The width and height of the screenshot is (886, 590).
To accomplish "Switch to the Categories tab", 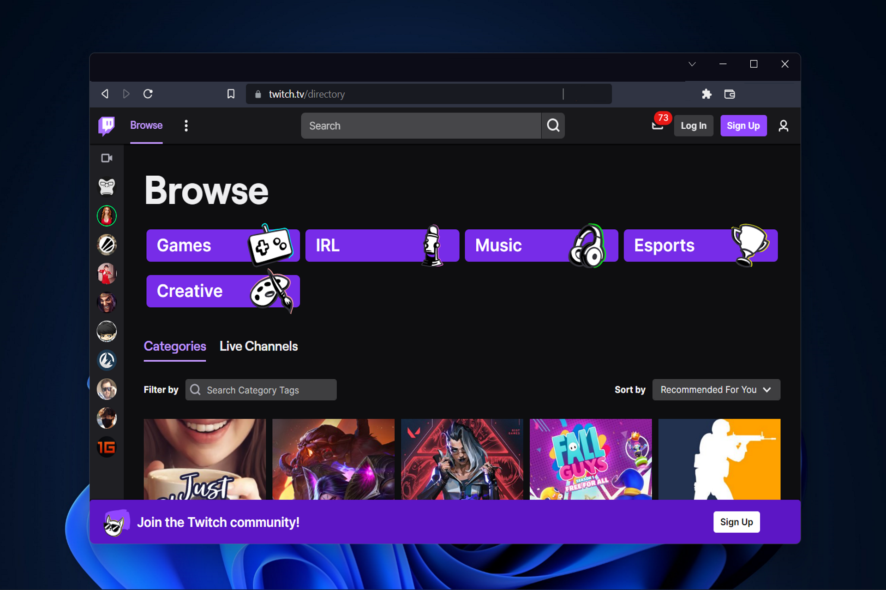I will pyautogui.click(x=175, y=346).
